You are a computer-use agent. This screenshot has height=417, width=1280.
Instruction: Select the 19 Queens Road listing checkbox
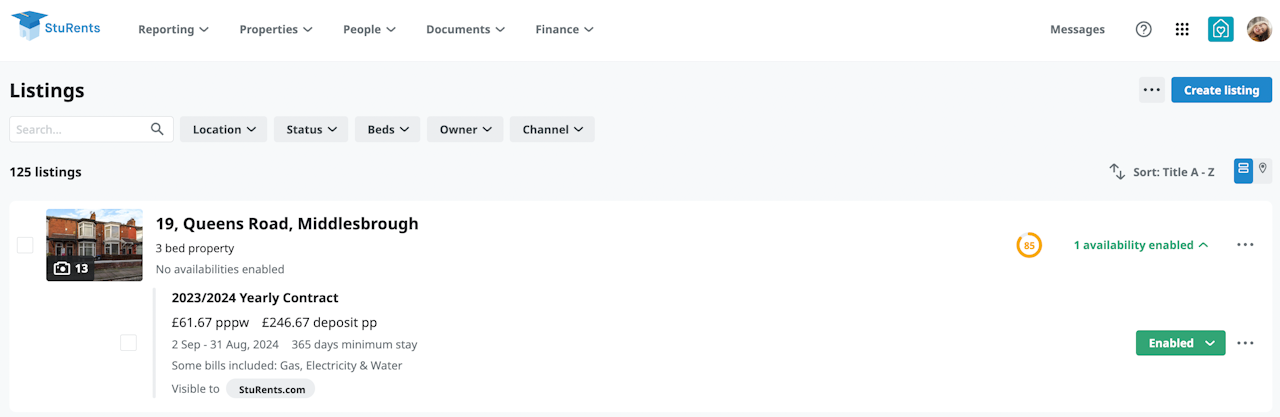[x=25, y=245]
